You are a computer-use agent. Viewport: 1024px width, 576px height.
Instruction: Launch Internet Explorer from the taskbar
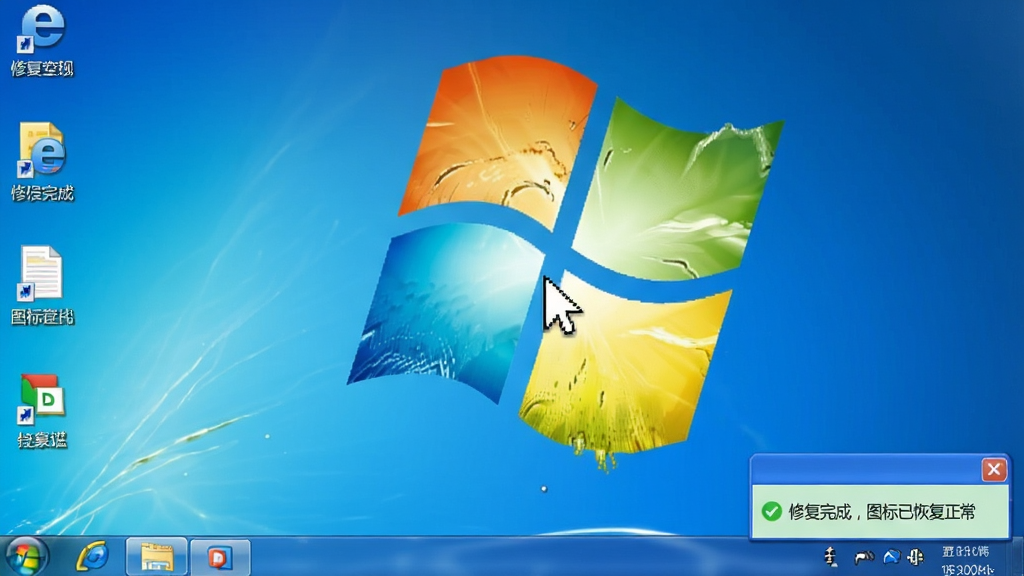pyautogui.click(x=92, y=557)
